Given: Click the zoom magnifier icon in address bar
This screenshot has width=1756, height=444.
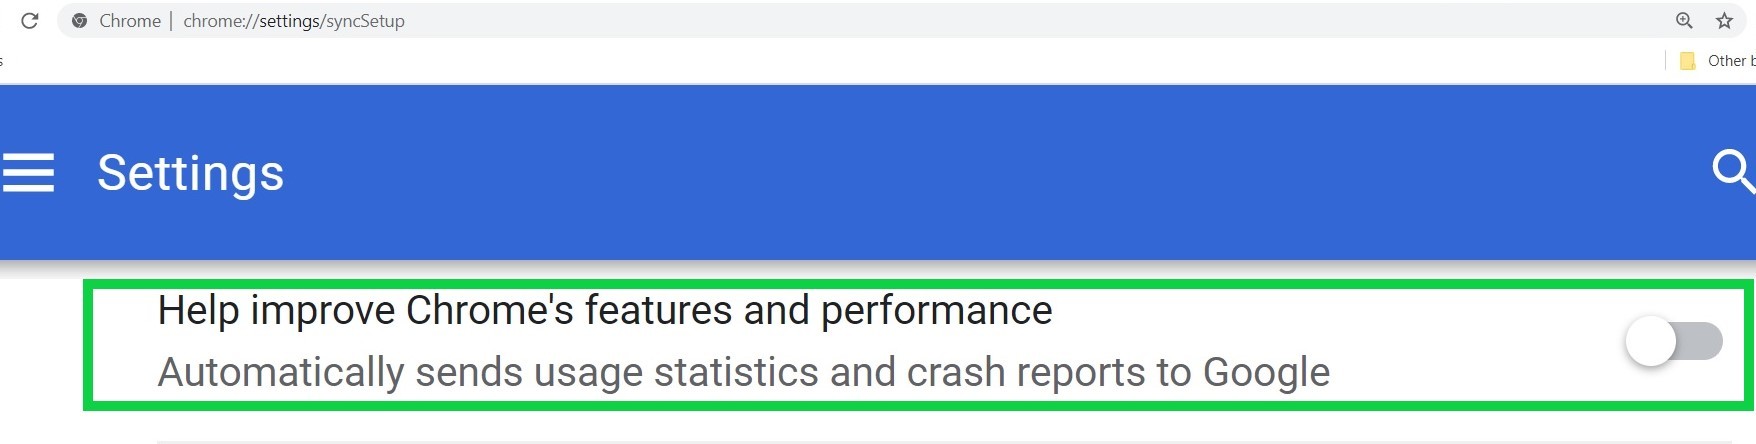Looking at the screenshot, I should (x=1684, y=21).
